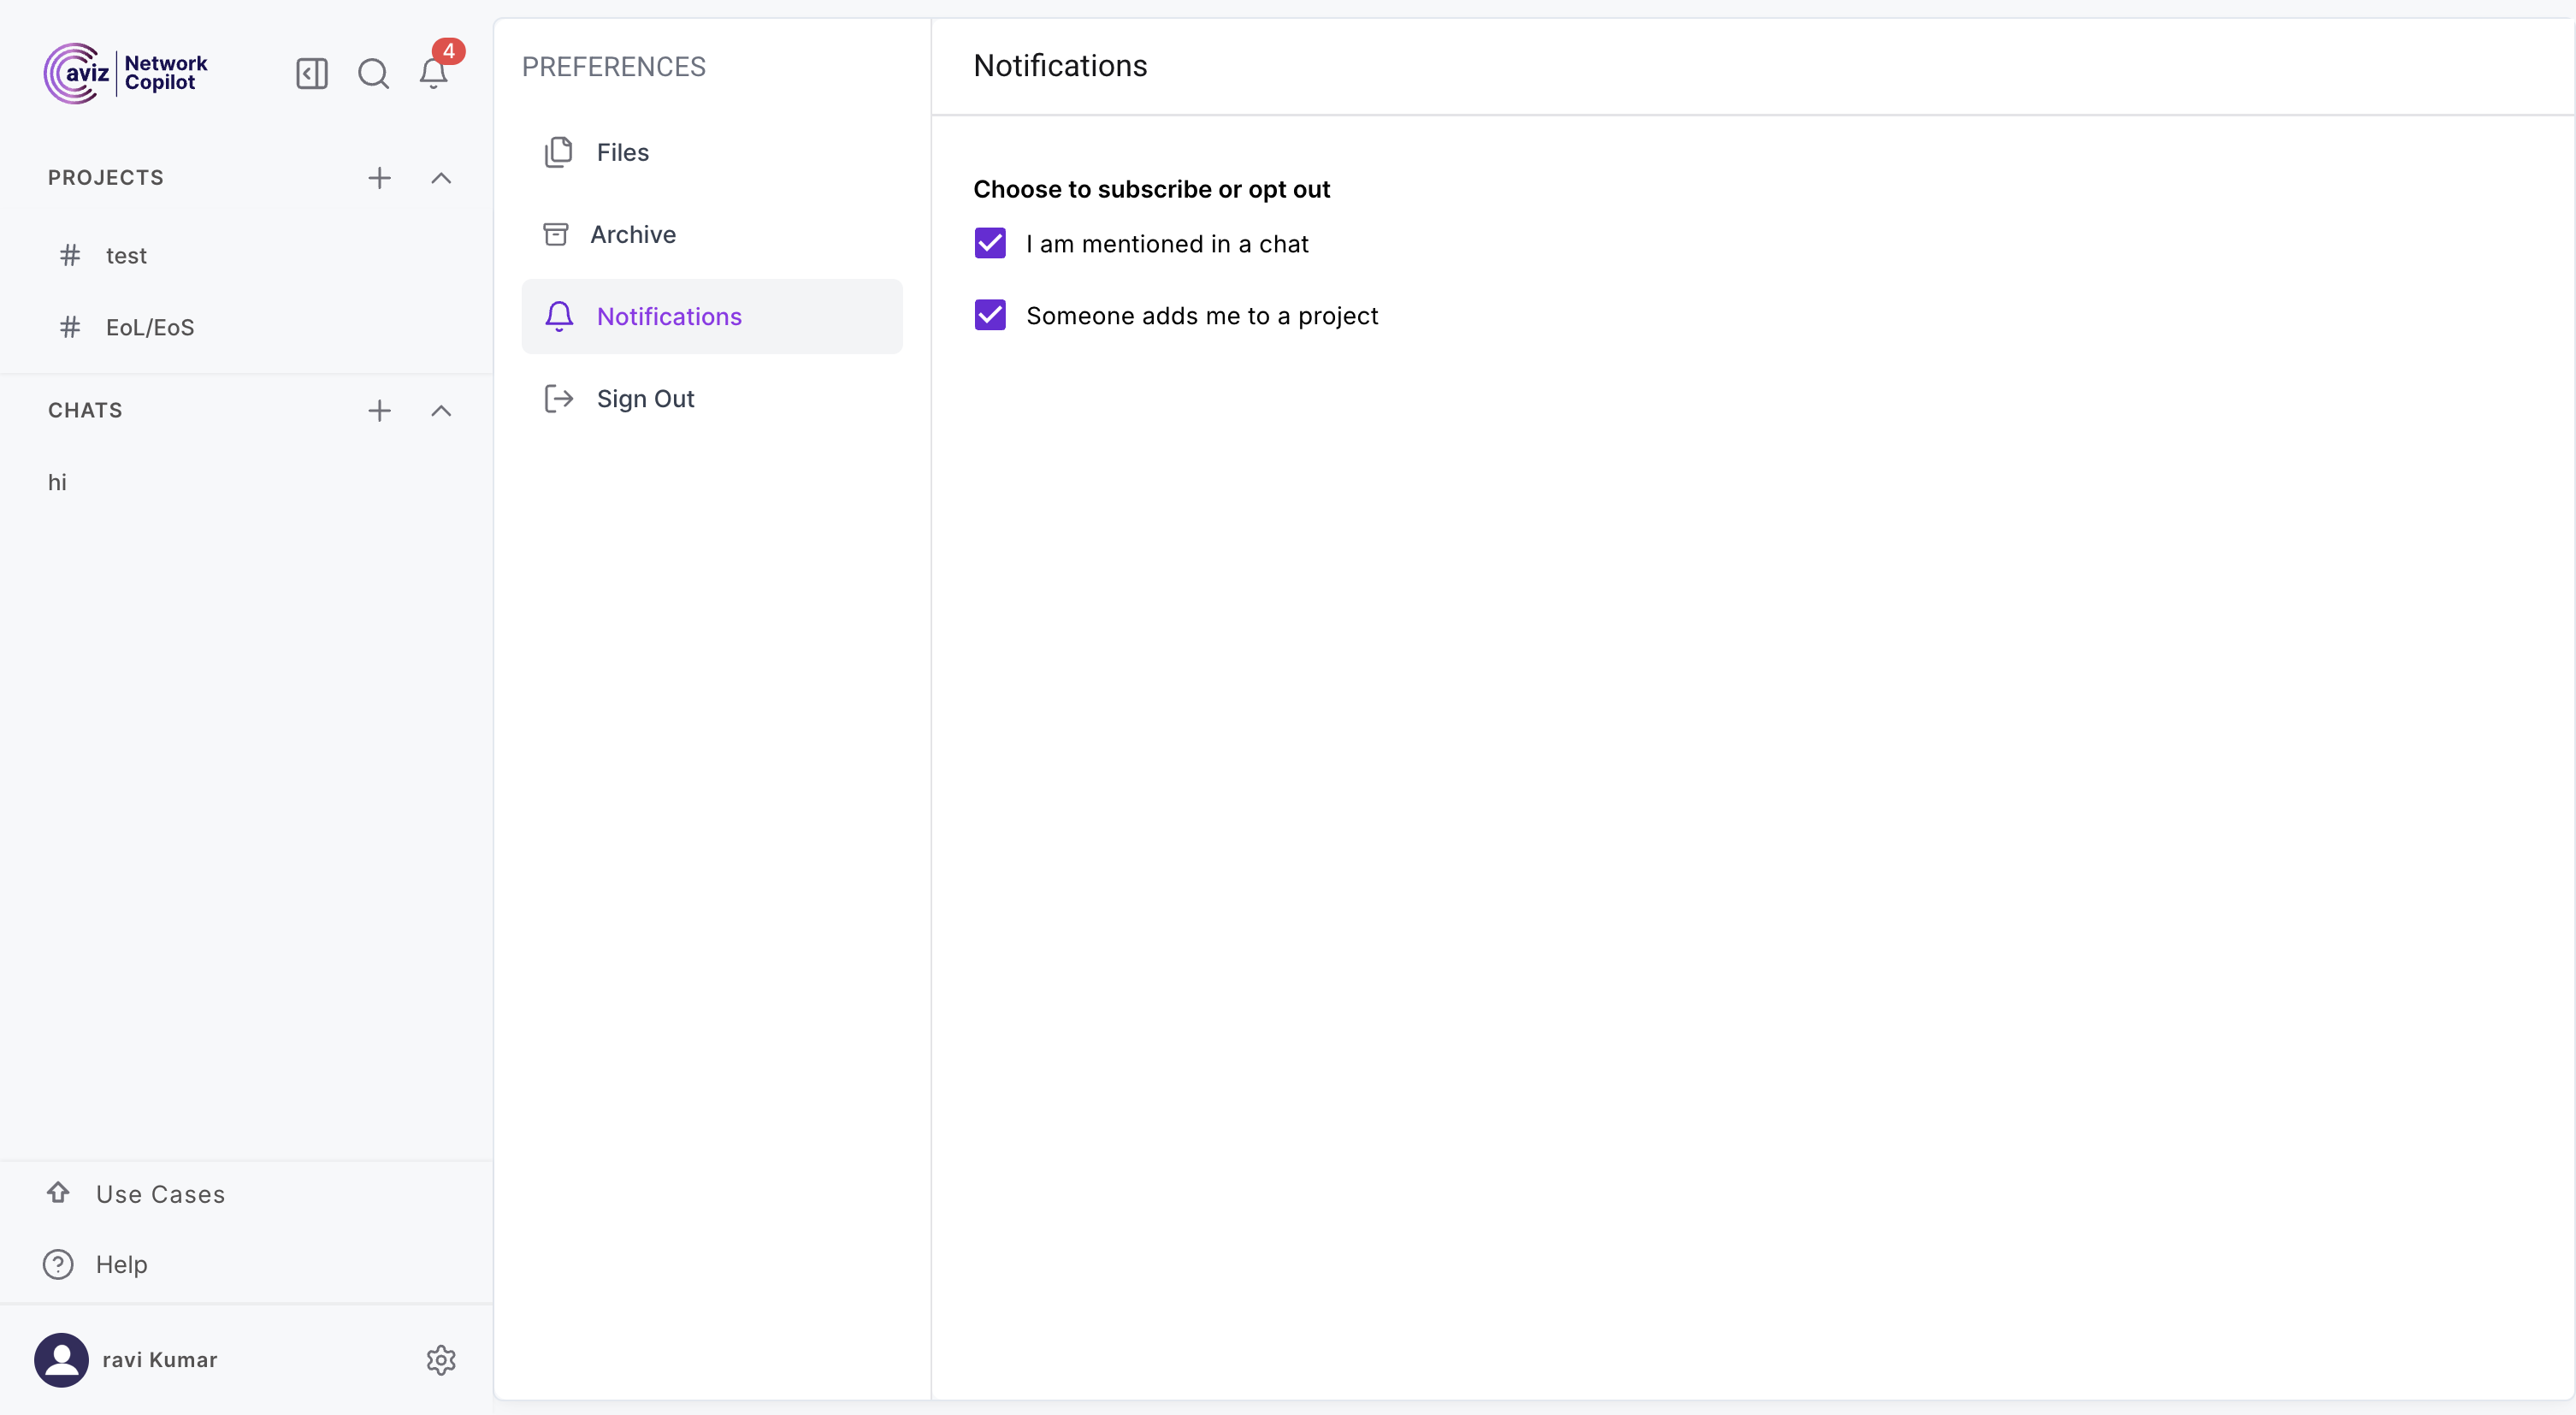
Task: Open the Help link
Action: (x=121, y=1264)
